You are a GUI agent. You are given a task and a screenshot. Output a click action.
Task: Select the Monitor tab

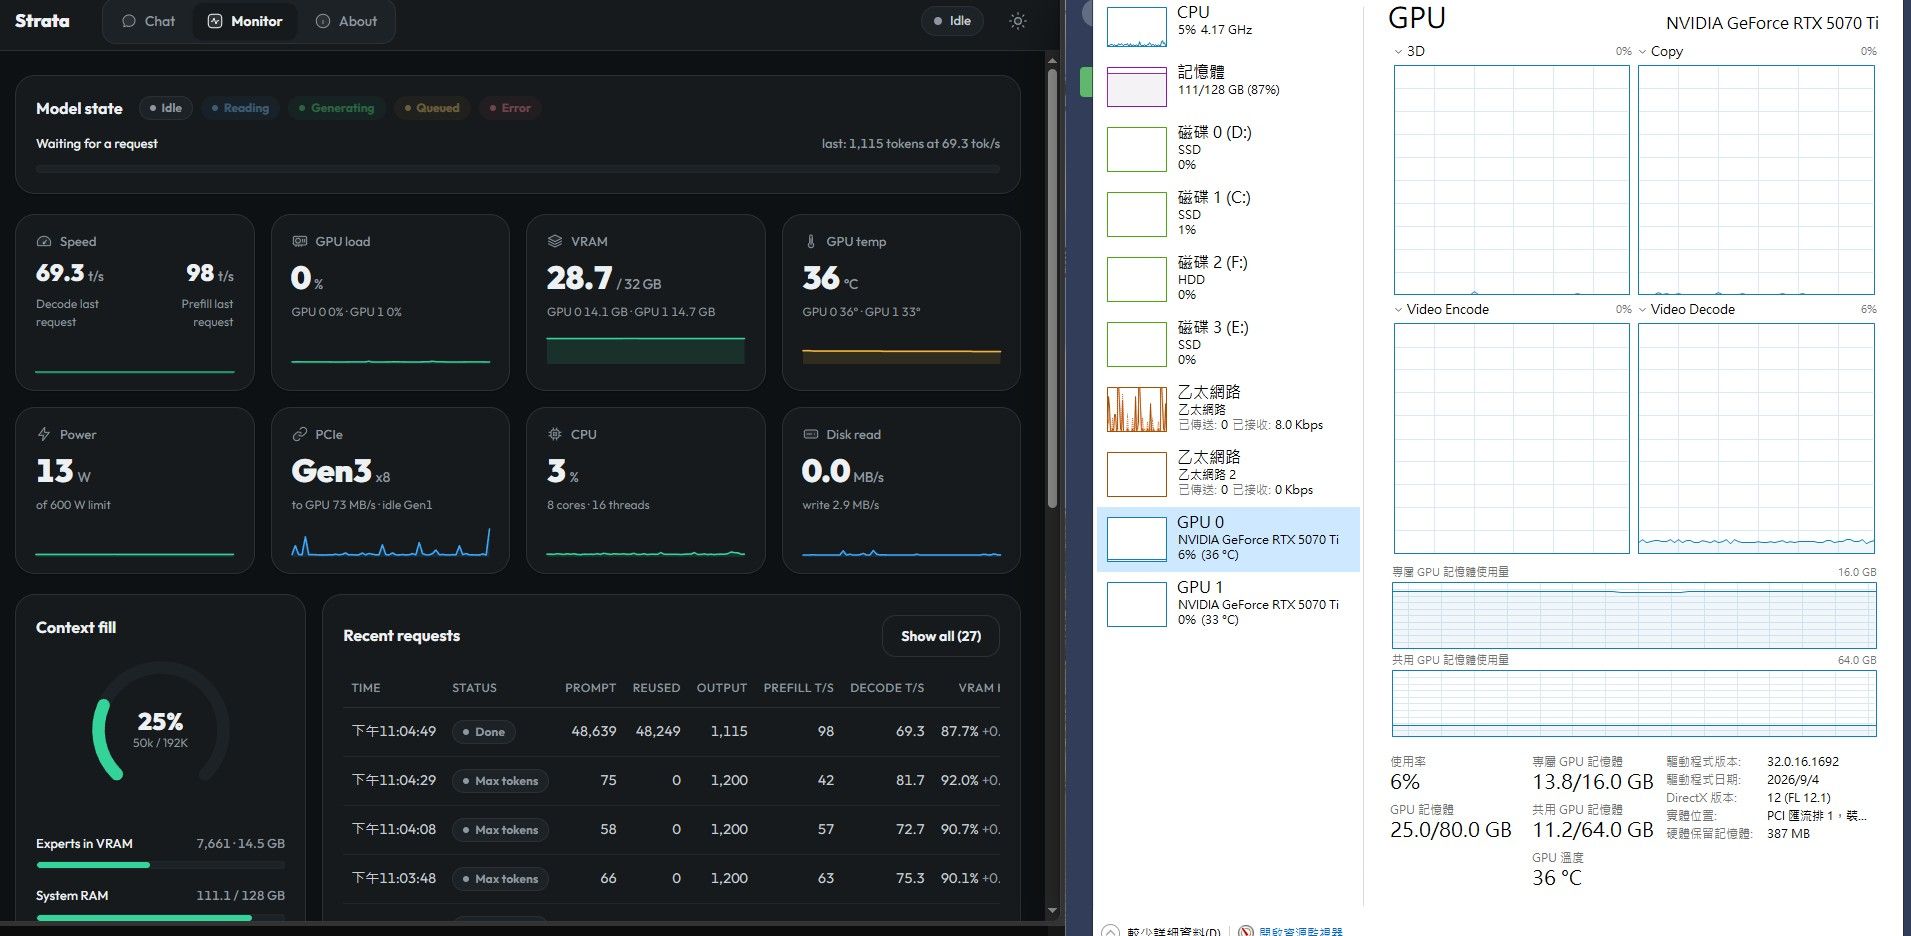(244, 21)
